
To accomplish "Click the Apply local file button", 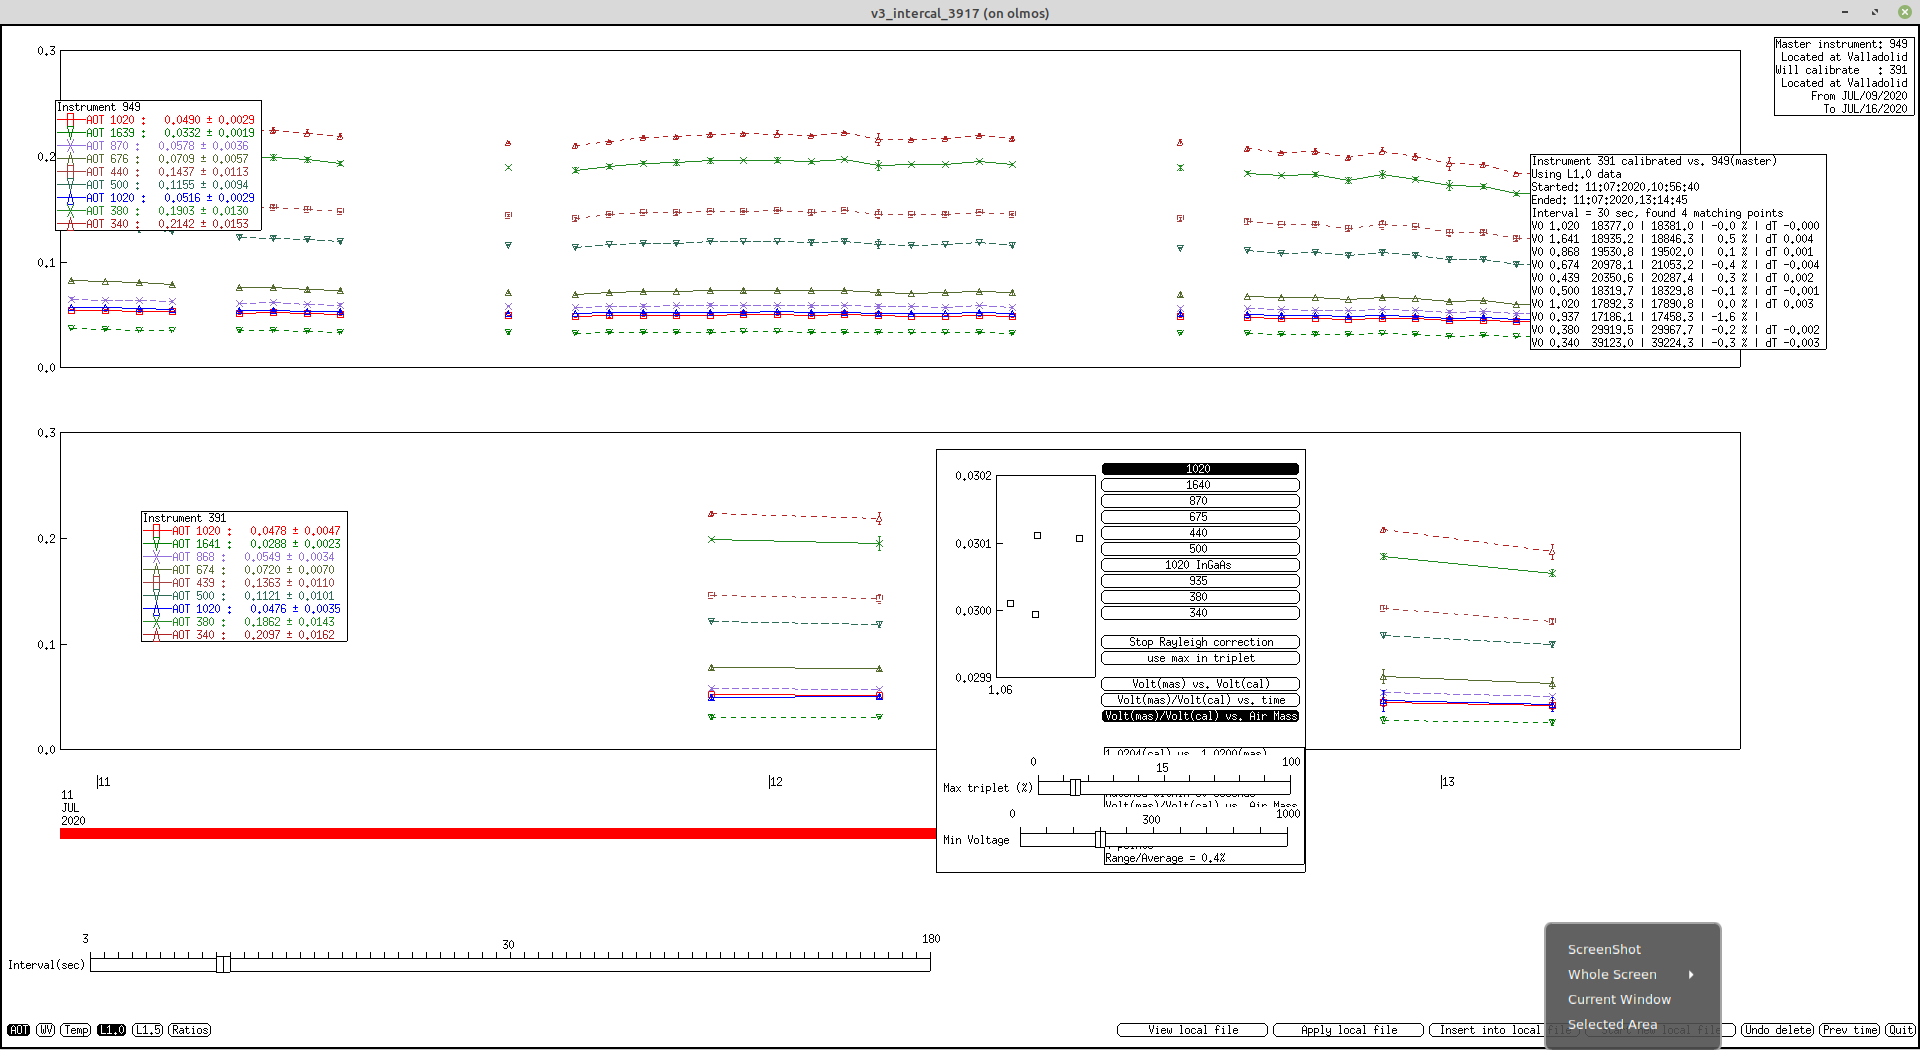I will 1348,1030.
